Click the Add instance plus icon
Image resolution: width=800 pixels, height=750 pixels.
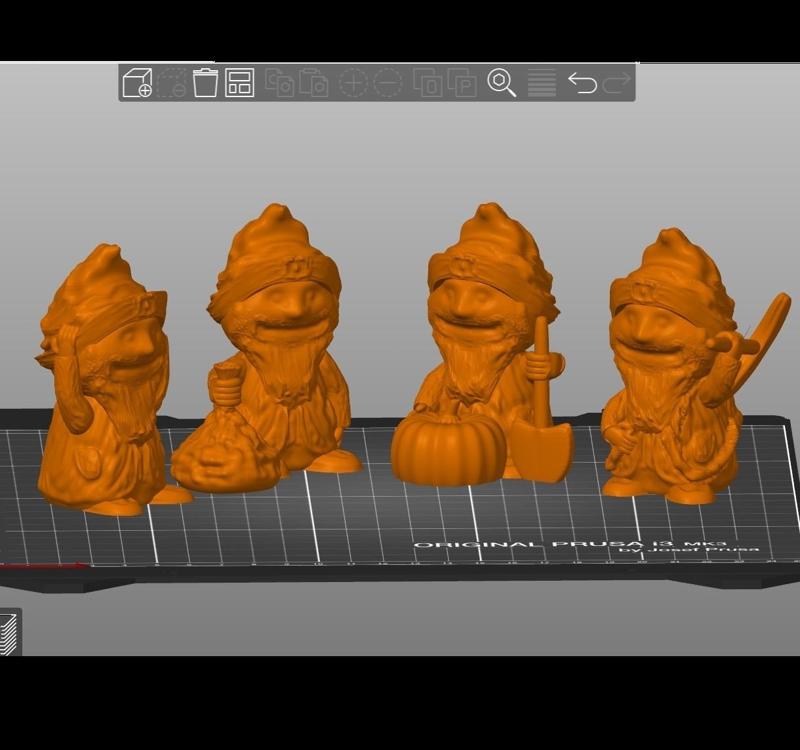[354, 84]
